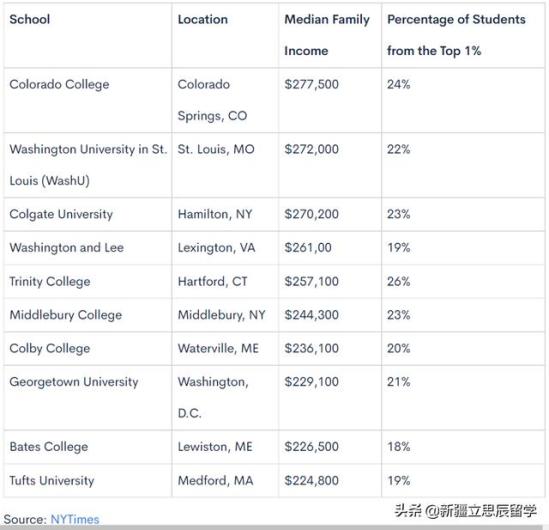The width and height of the screenshot is (549, 530).
Task: Click the Colorado College cell
Action: [59, 84]
